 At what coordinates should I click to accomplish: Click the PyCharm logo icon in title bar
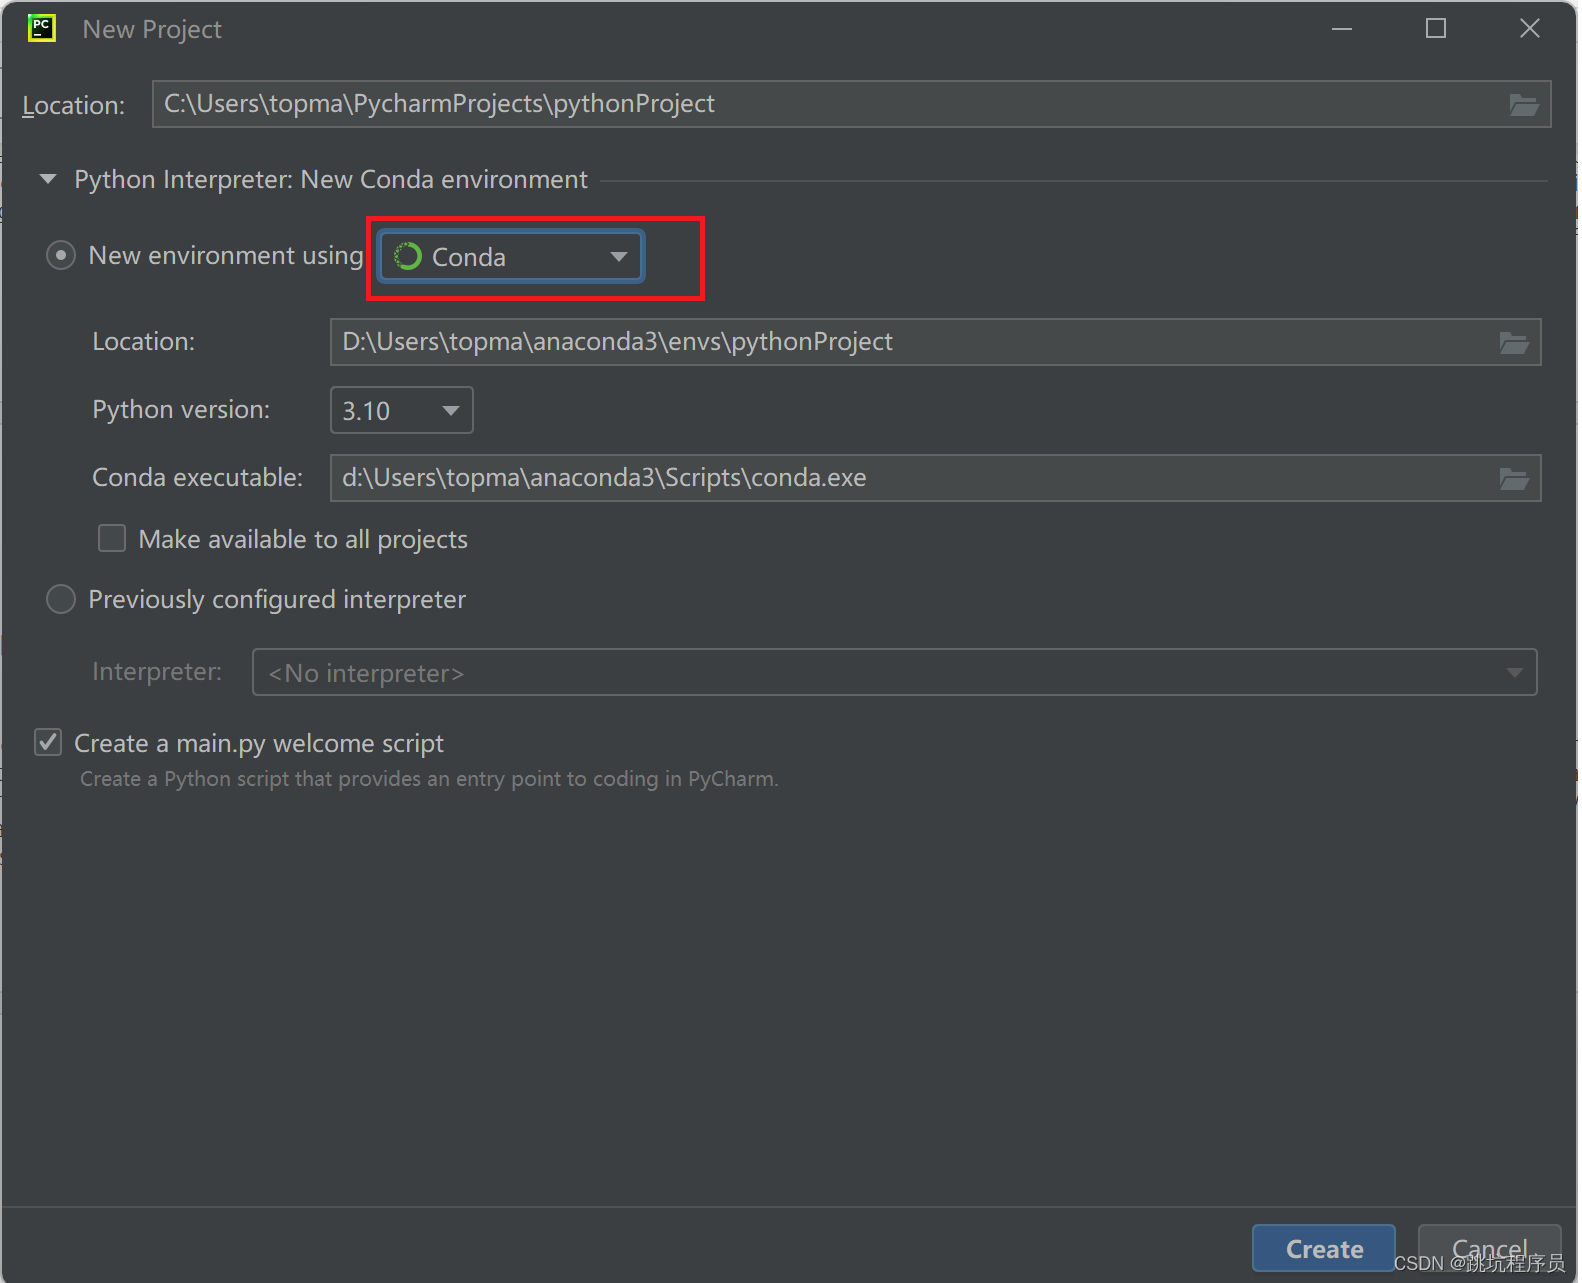coord(42,28)
